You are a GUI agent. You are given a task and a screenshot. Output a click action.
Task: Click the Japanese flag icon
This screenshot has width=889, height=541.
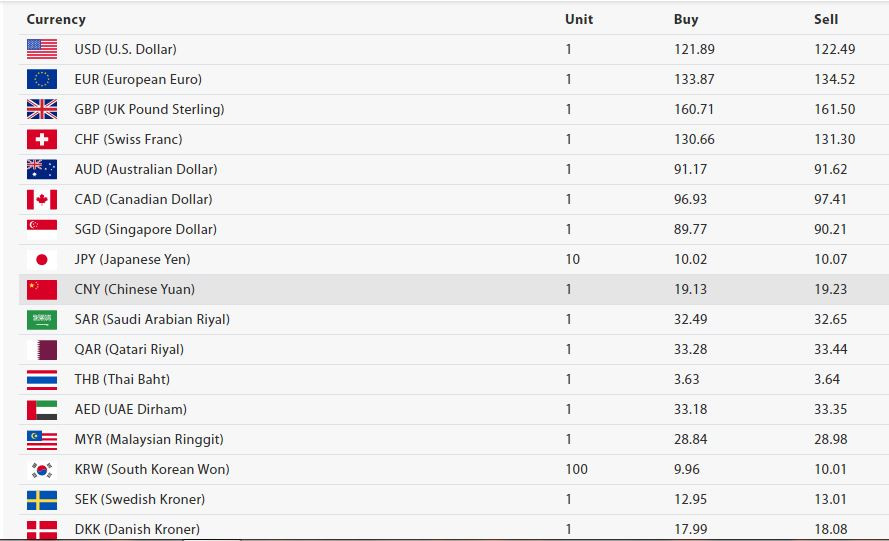pyautogui.click(x=42, y=260)
